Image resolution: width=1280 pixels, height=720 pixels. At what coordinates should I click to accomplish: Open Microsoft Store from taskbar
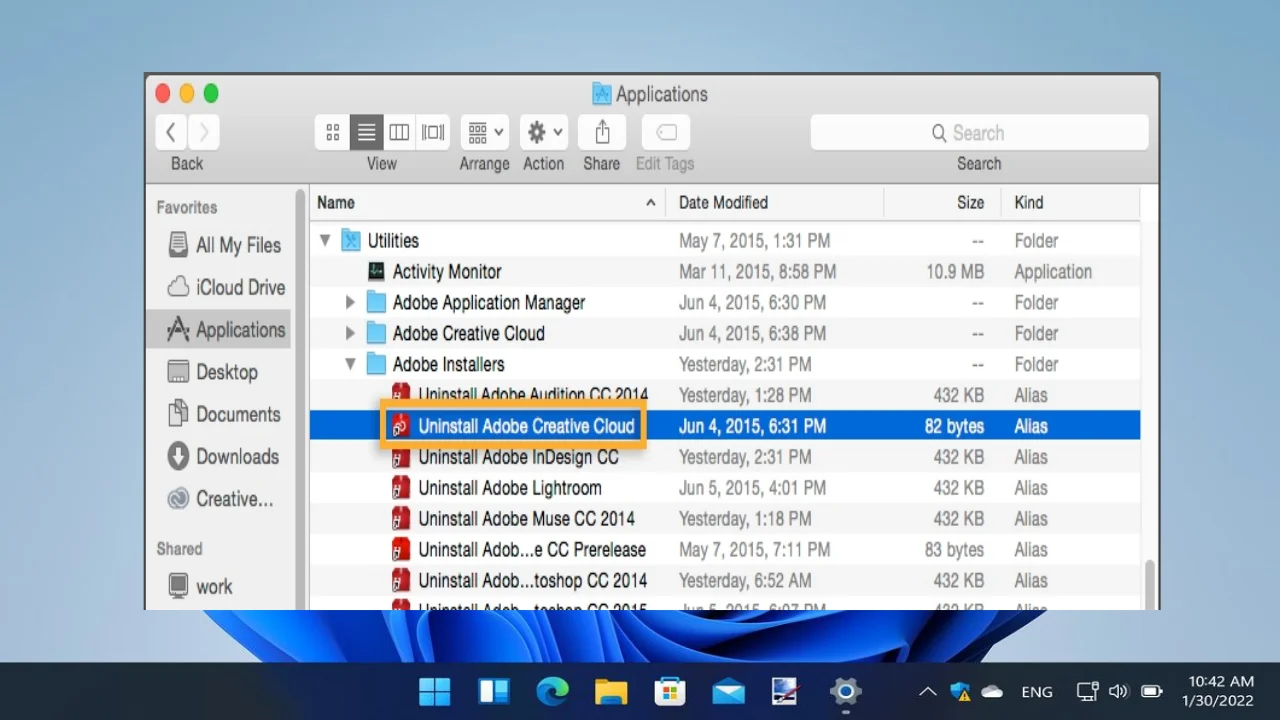coord(669,691)
